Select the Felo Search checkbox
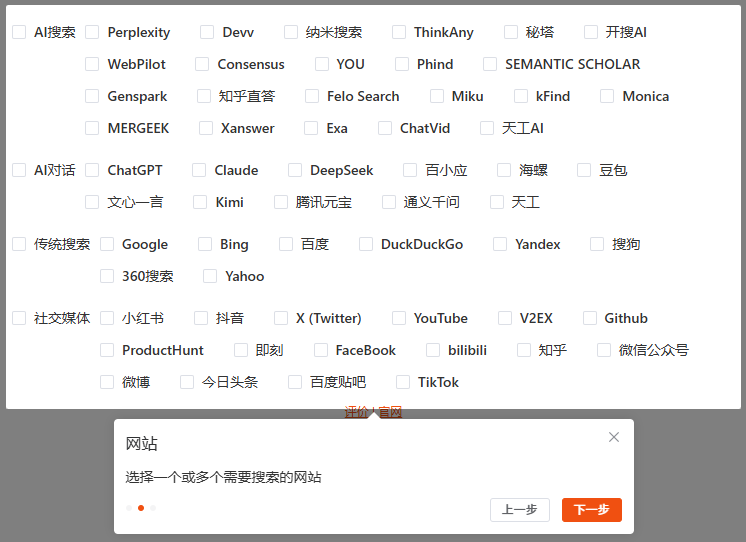Screen dimensions: 746x542 pyautogui.click(x=312, y=96)
